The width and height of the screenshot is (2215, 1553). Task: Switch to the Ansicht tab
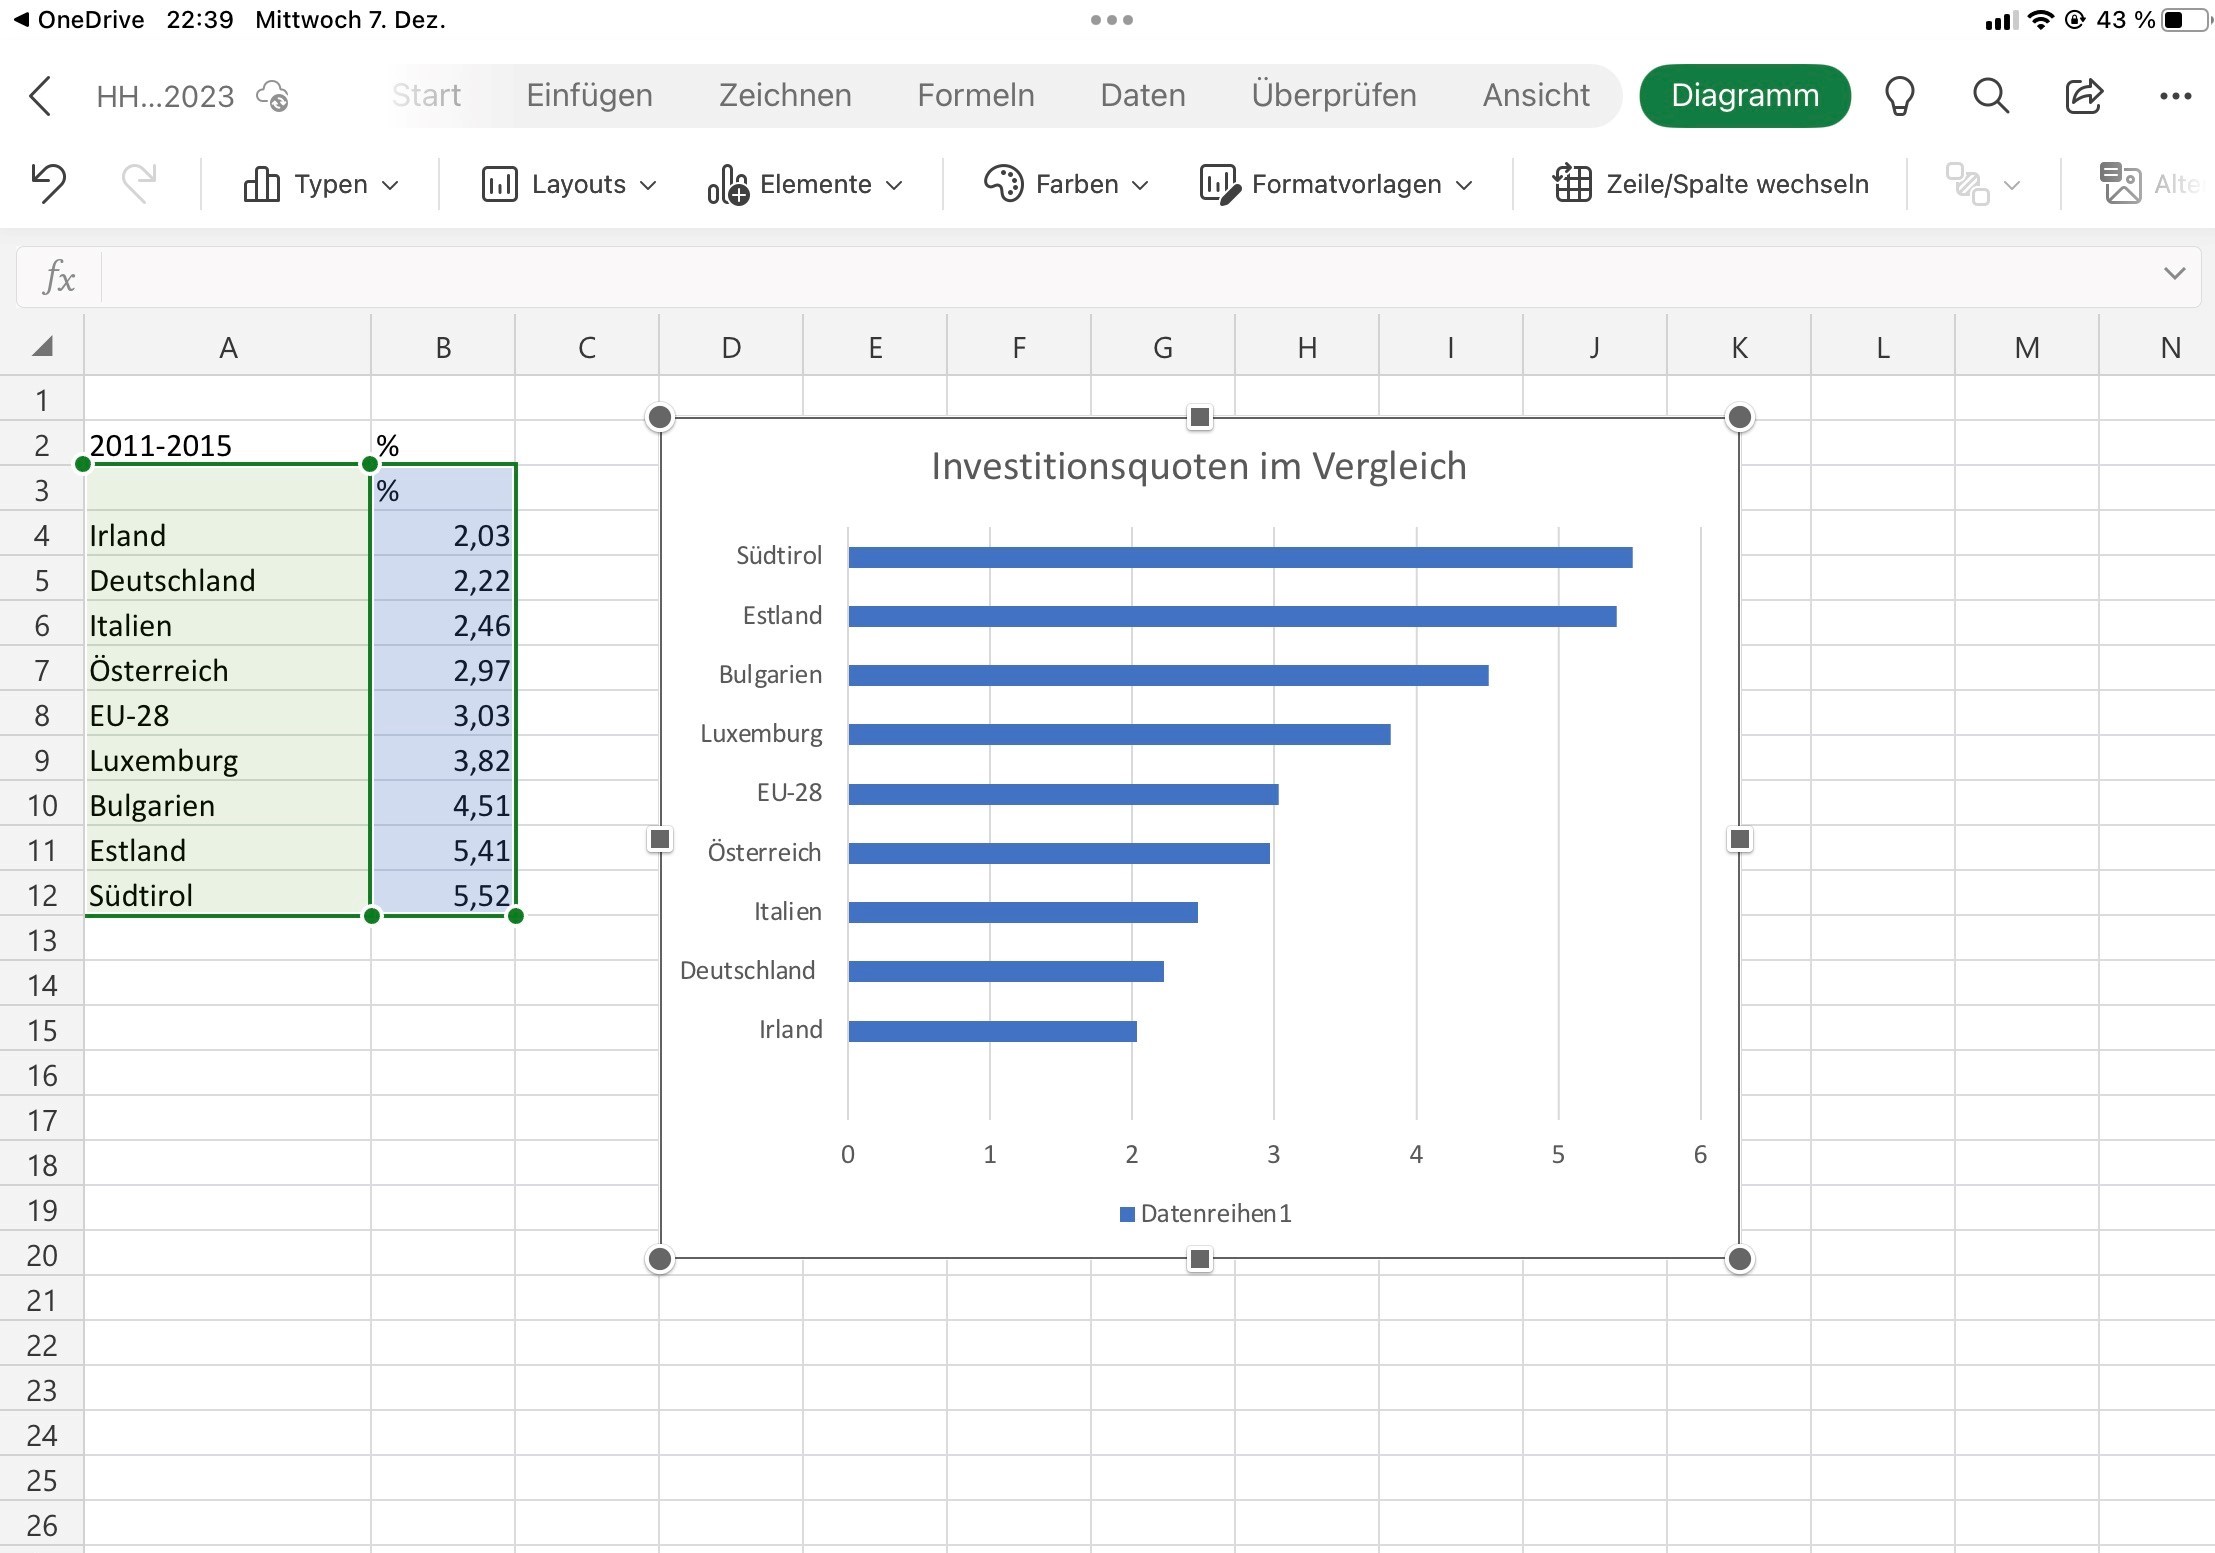pyautogui.click(x=1536, y=95)
